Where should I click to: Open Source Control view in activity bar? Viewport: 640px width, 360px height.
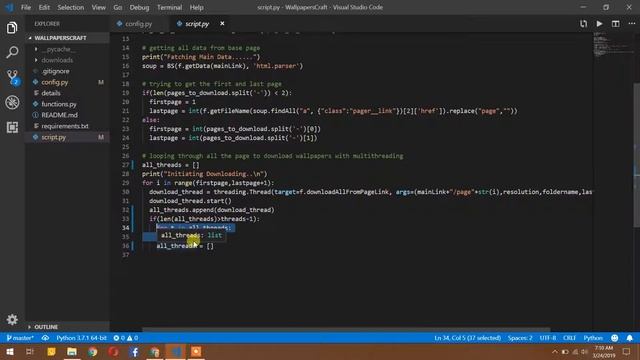pyautogui.click(x=12, y=77)
